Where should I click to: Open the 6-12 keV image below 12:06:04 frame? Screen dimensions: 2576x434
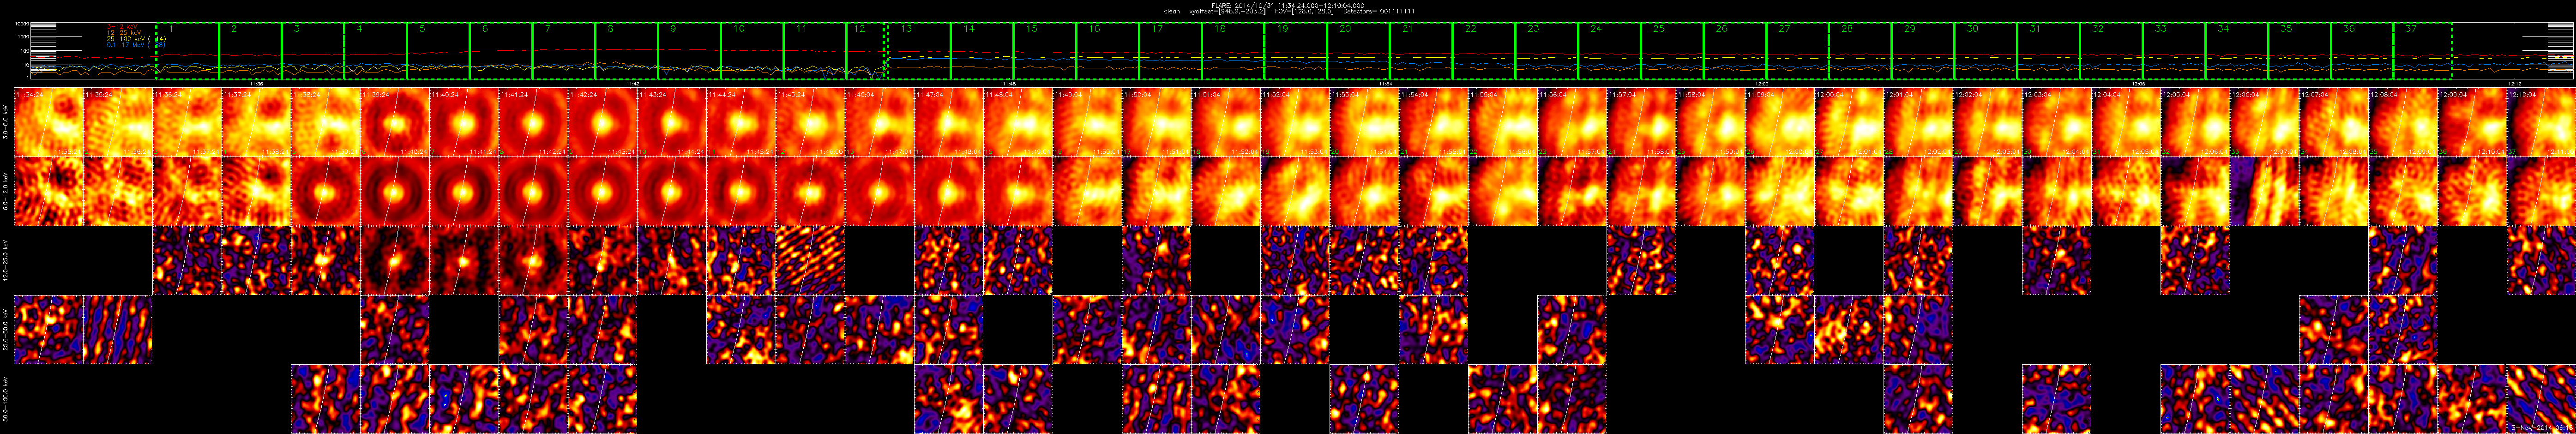click(2264, 191)
